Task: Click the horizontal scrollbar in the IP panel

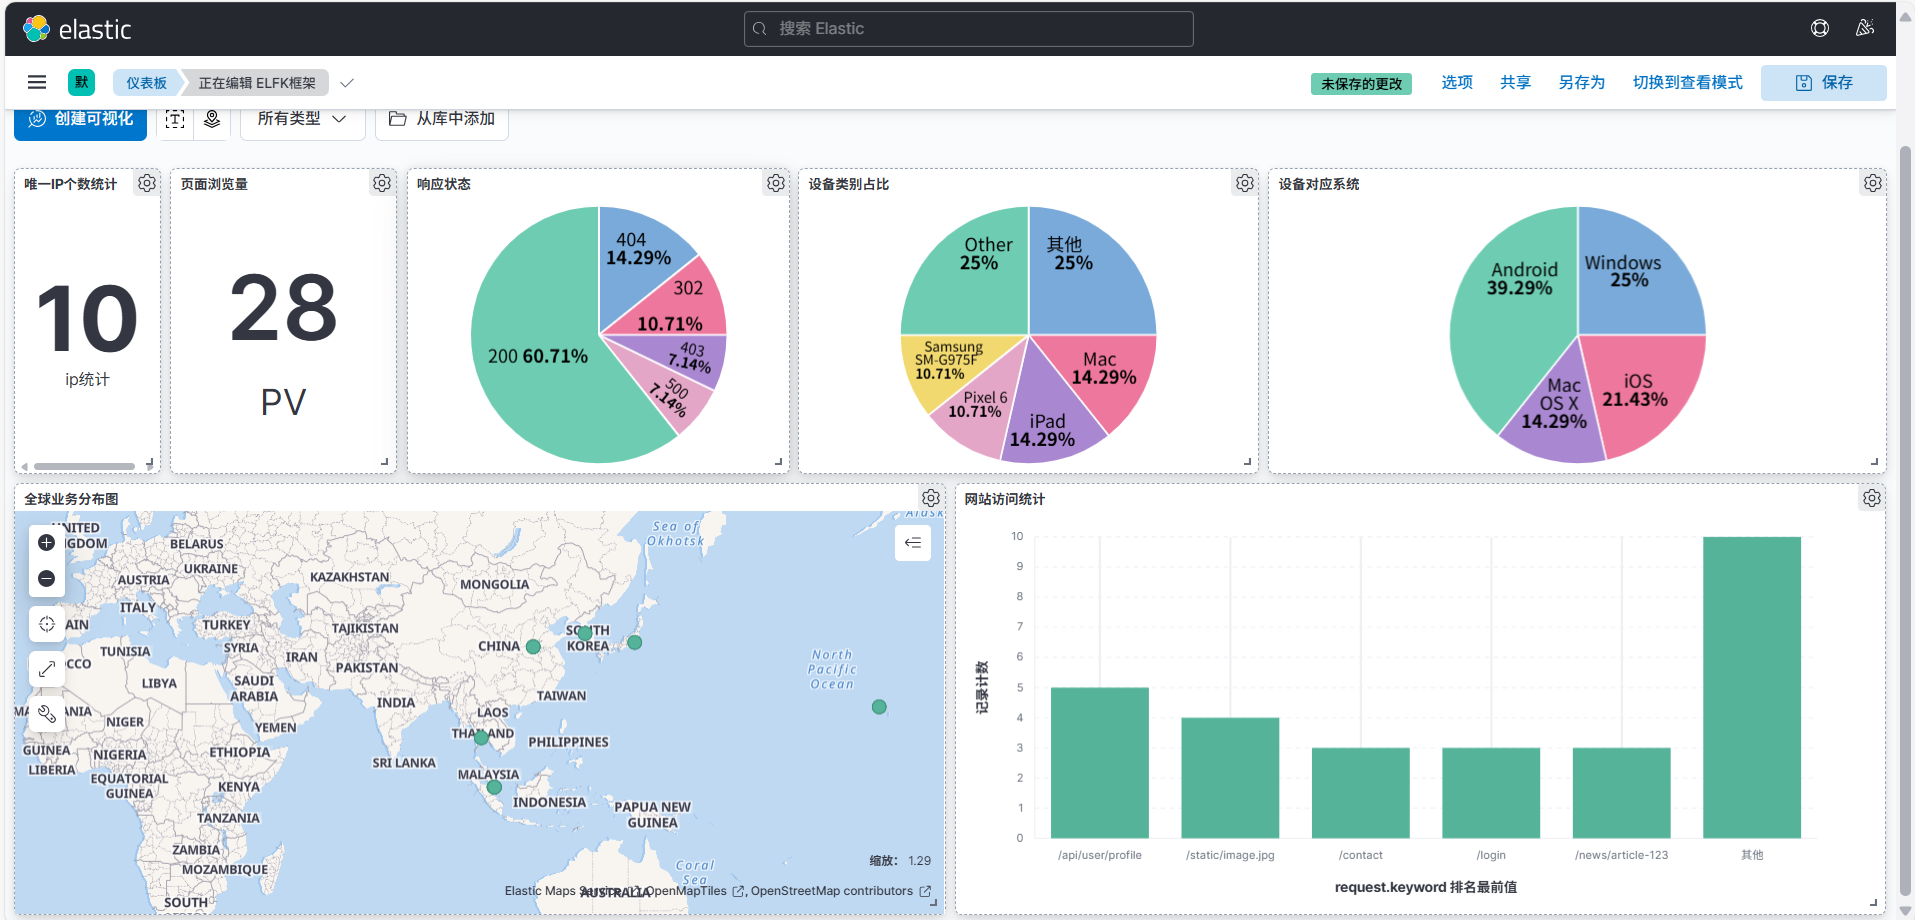Action: 84,466
